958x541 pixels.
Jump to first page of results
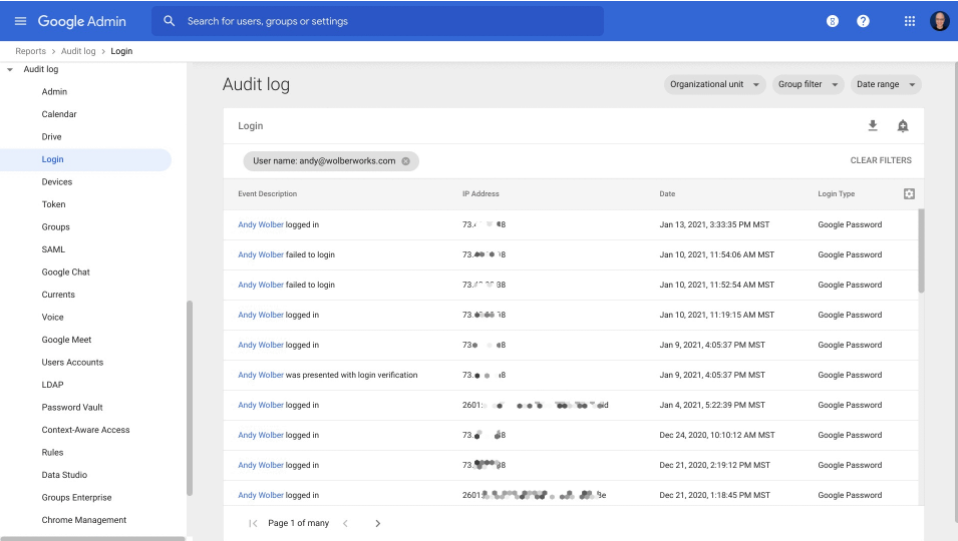point(253,523)
